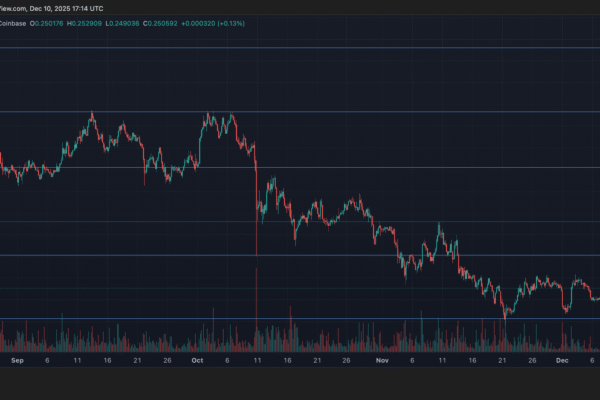Viewport: 600px width, 400px height.
Task: Click the mid-September price peak candle
Action: point(92,116)
